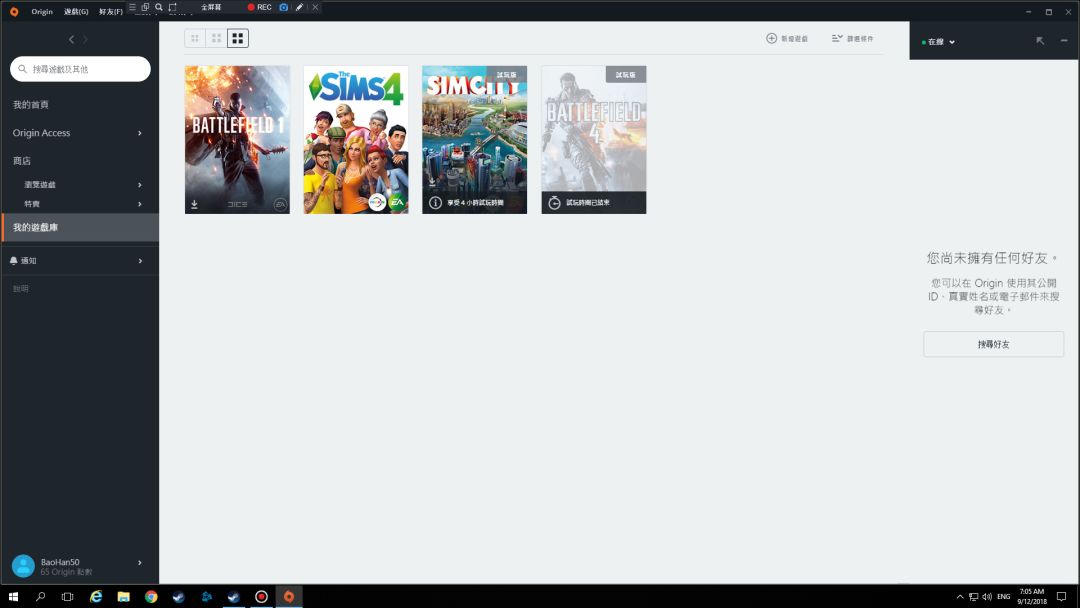
Task: Launch Google Chrome from taskbar
Action: click(151, 596)
